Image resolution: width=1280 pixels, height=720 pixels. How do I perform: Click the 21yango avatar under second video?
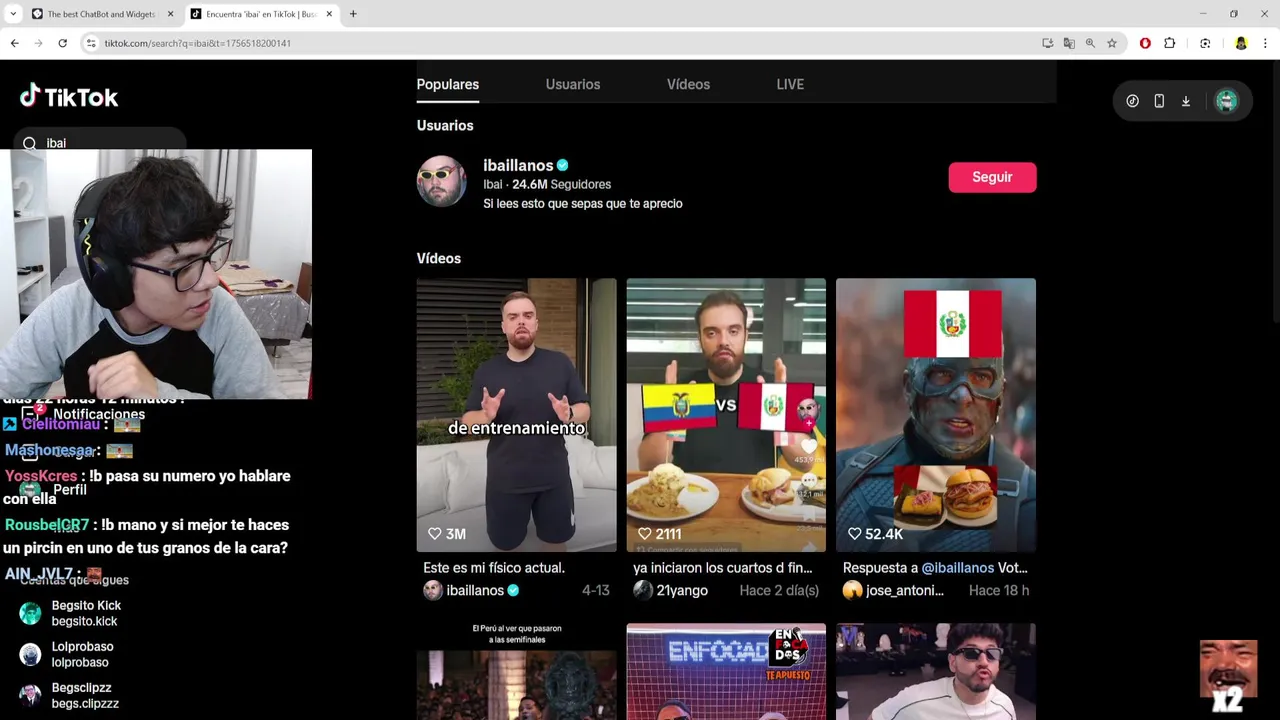[x=643, y=590]
